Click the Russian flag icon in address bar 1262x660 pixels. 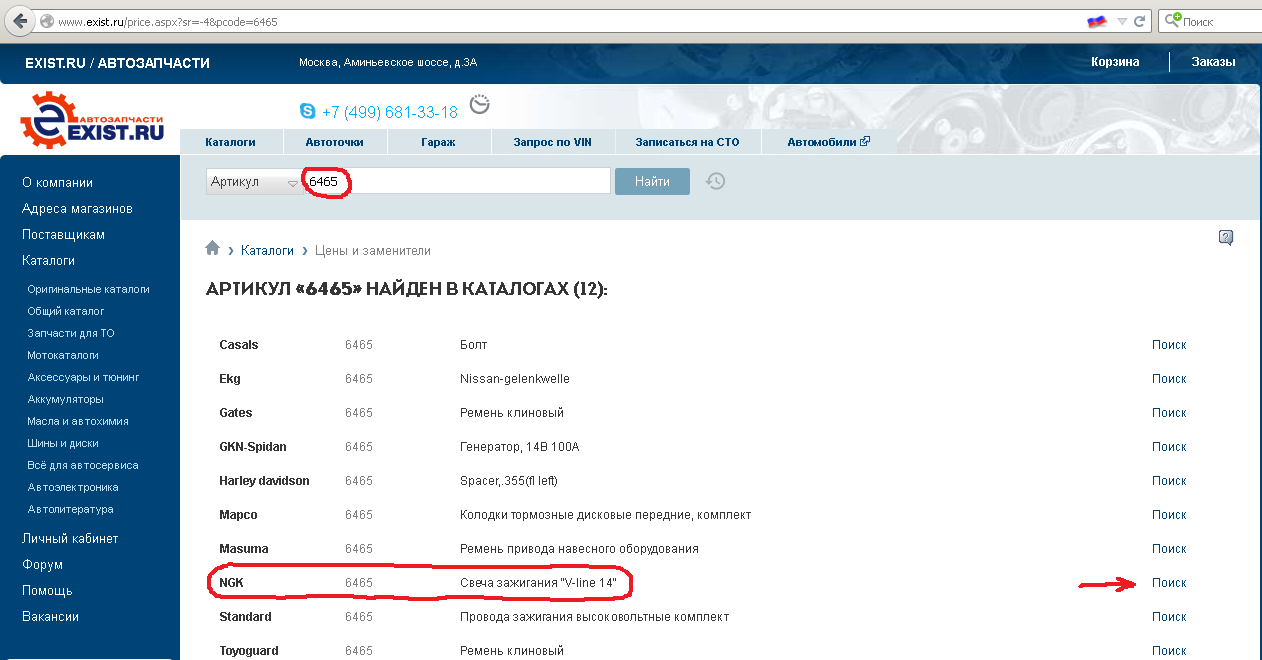[1096, 21]
